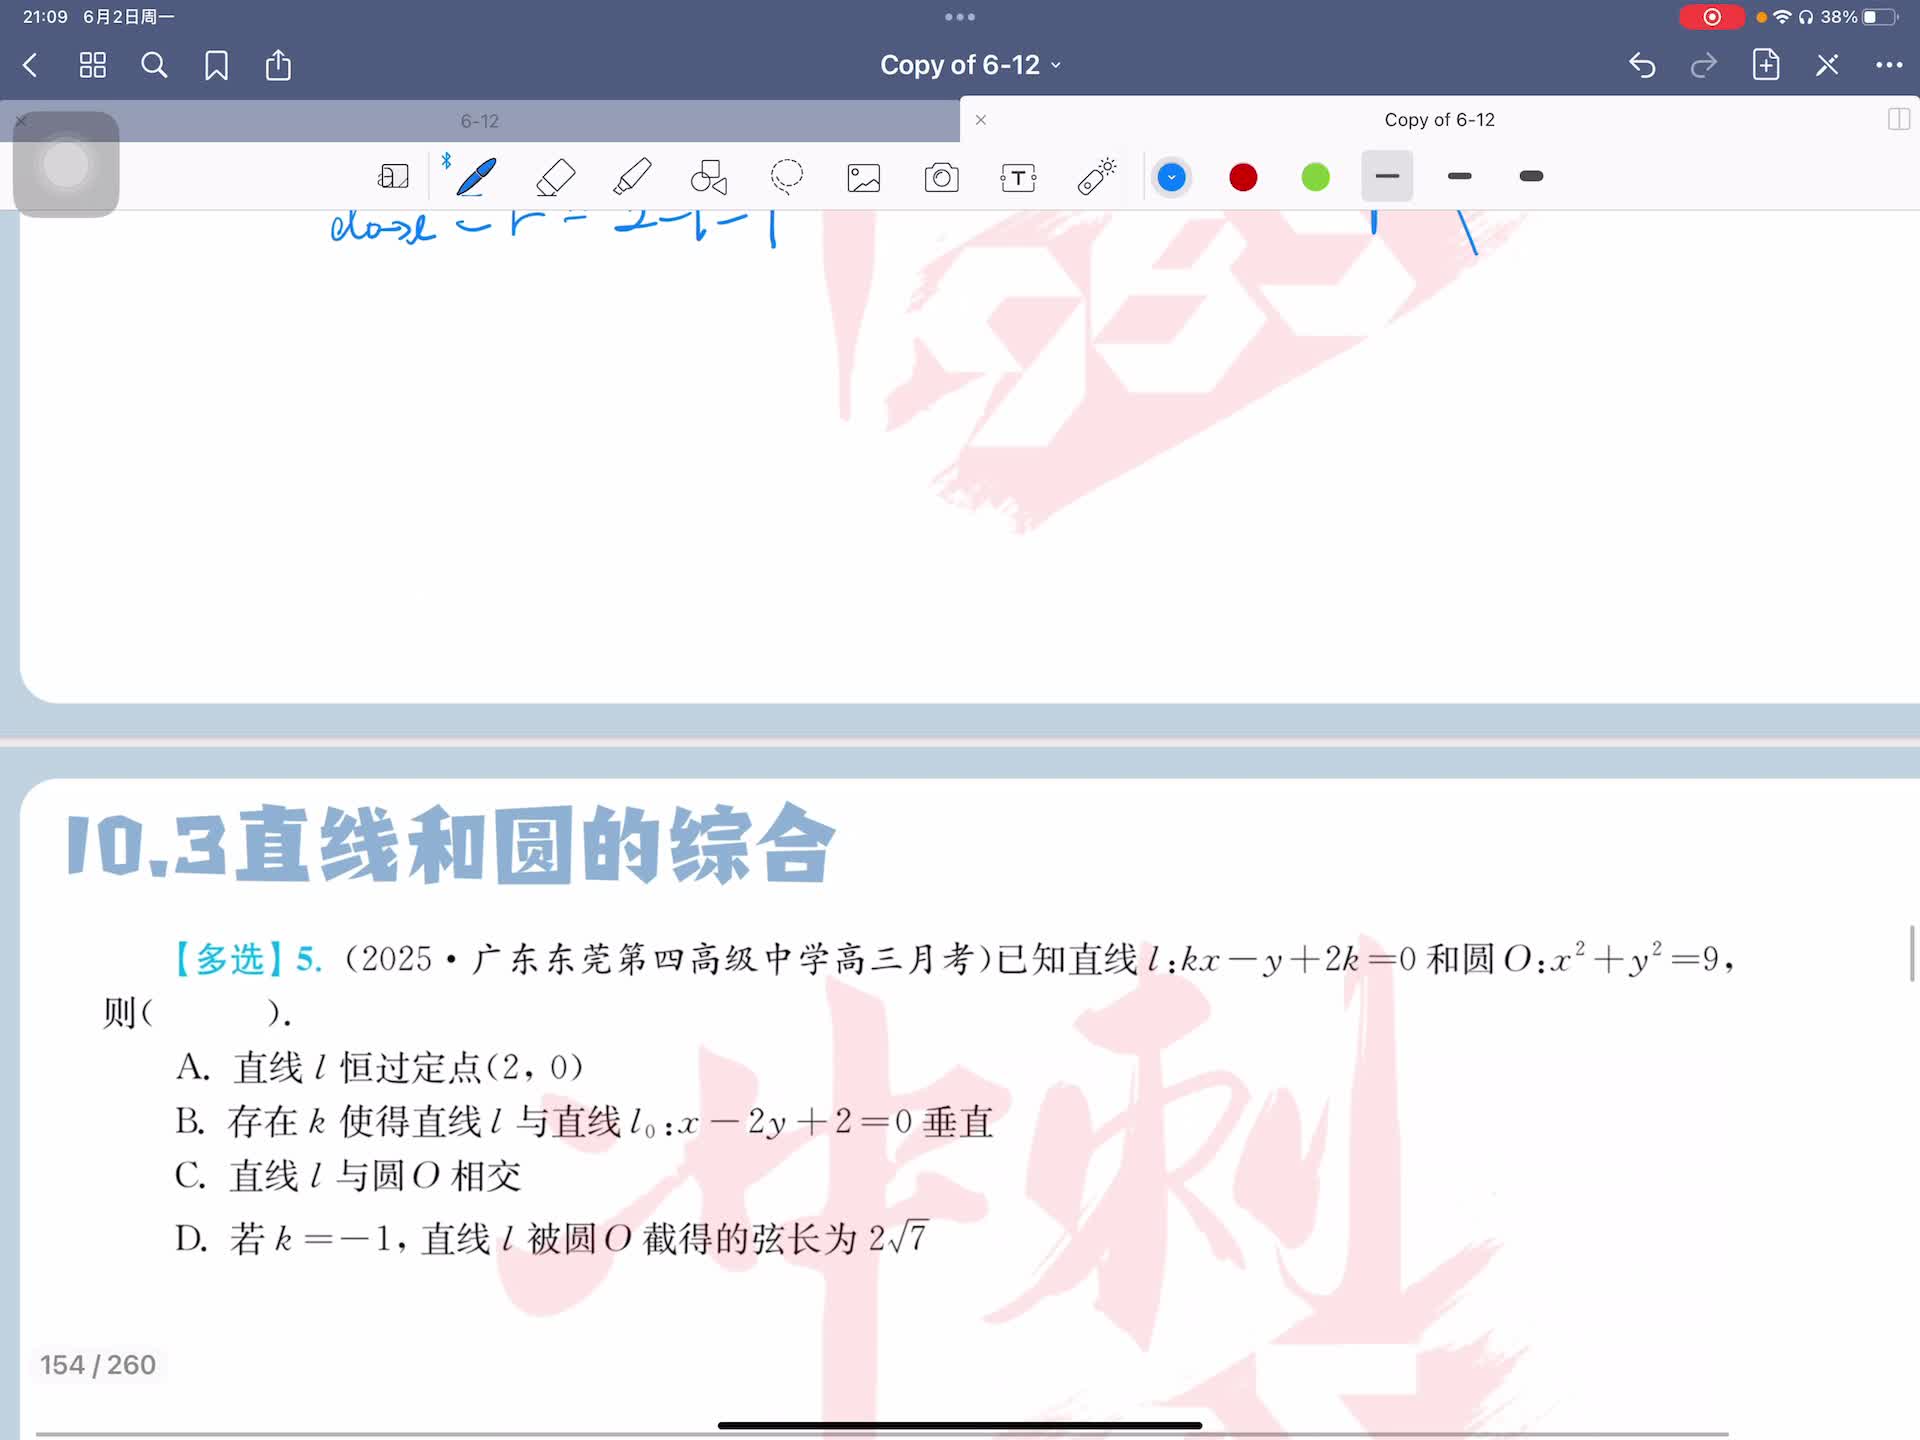Screen dimensions: 1920x1440
Task: Select the Text box tool
Action: pos(1018,178)
